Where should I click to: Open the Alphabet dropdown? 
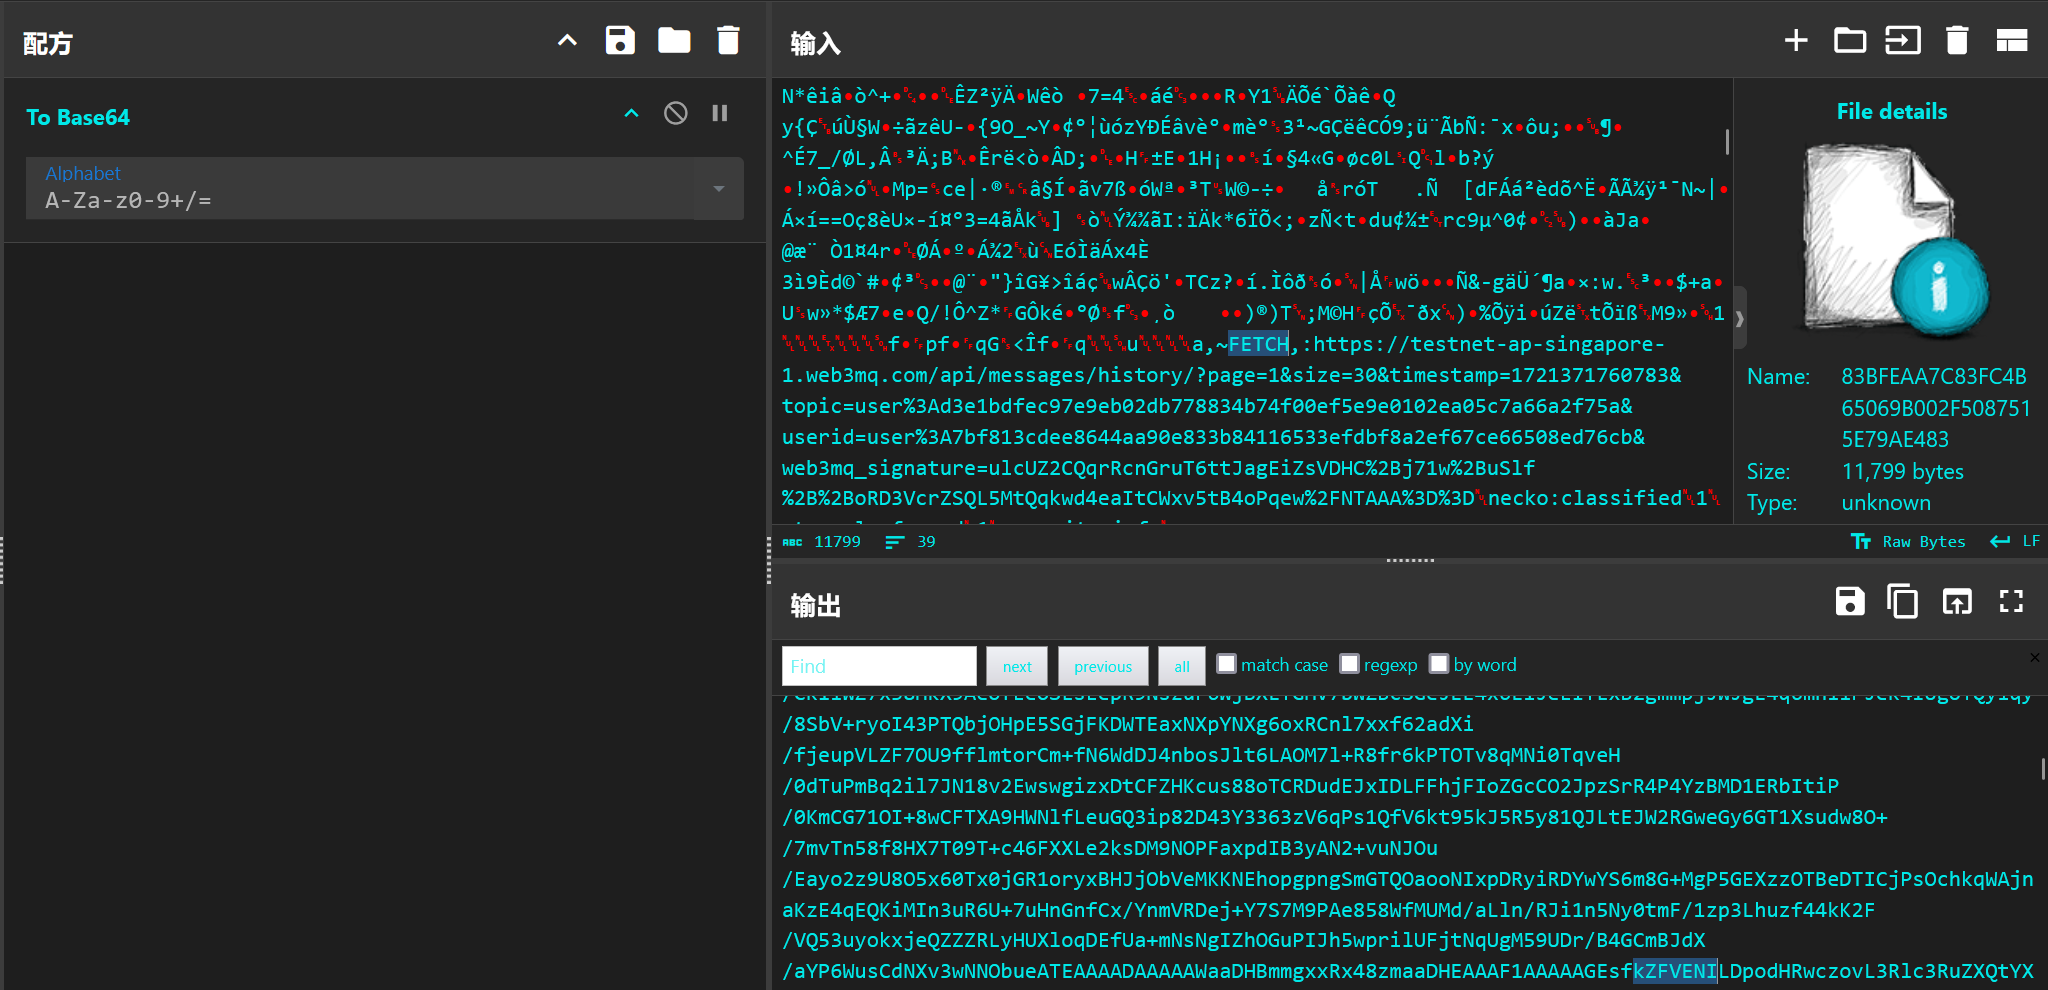pyautogui.click(x=718, y=188)
